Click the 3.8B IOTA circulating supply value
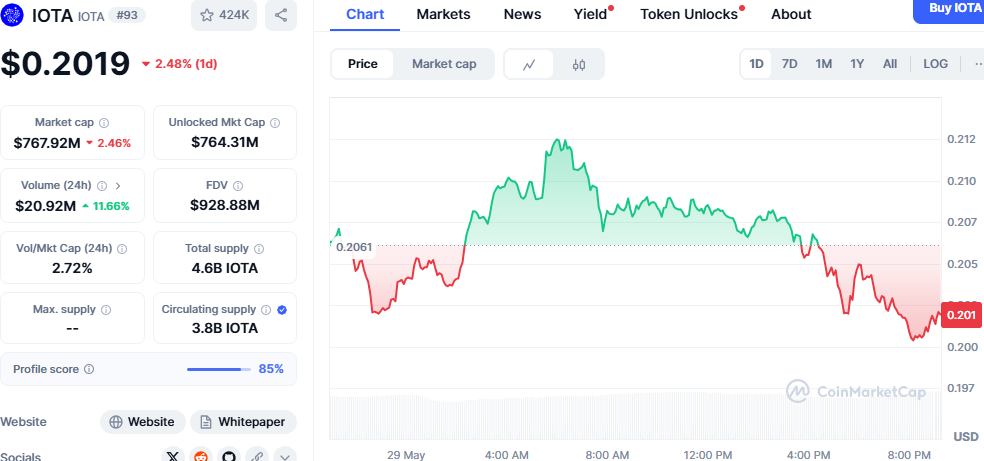Image resolution: width=984 pixels, height=461 pixels. tap(225, 328)
